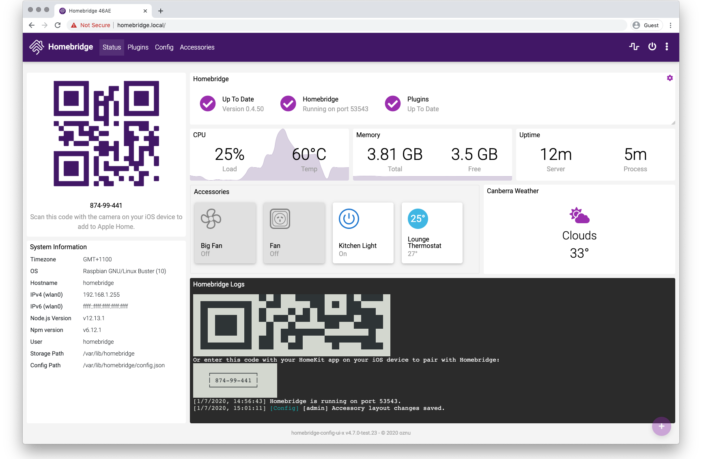The height and width of the screenshot is (459, 702).
Task: Click the Canberra weather cloud icon
Action: pos(579,215)
